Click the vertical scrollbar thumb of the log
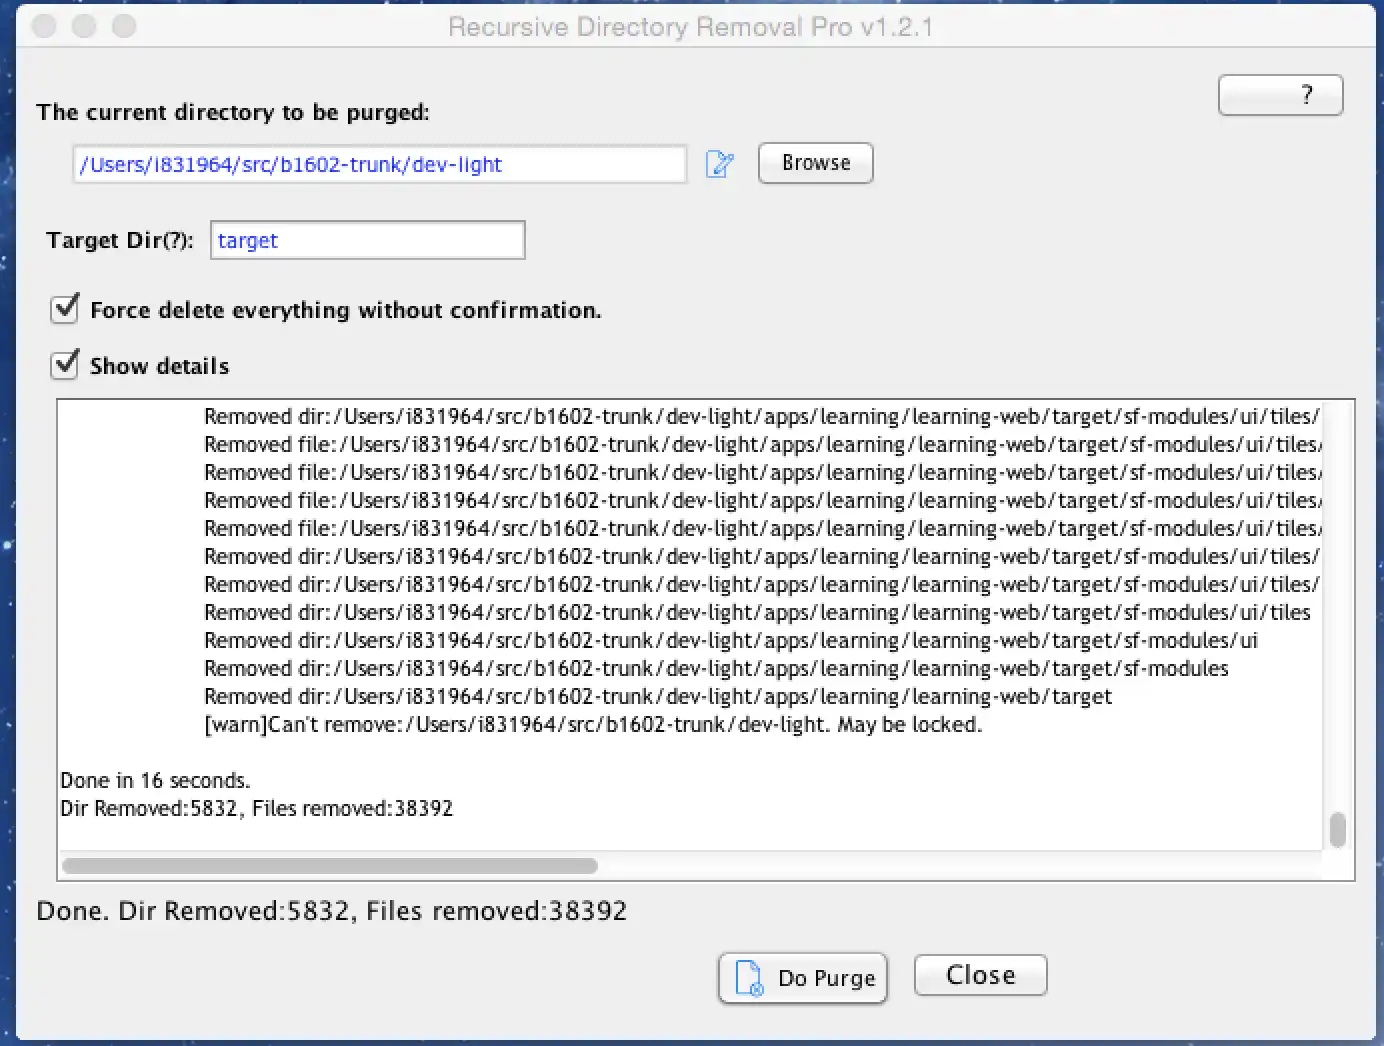This screenshot has height=1046, width=1384. (x=1338, y=830)
